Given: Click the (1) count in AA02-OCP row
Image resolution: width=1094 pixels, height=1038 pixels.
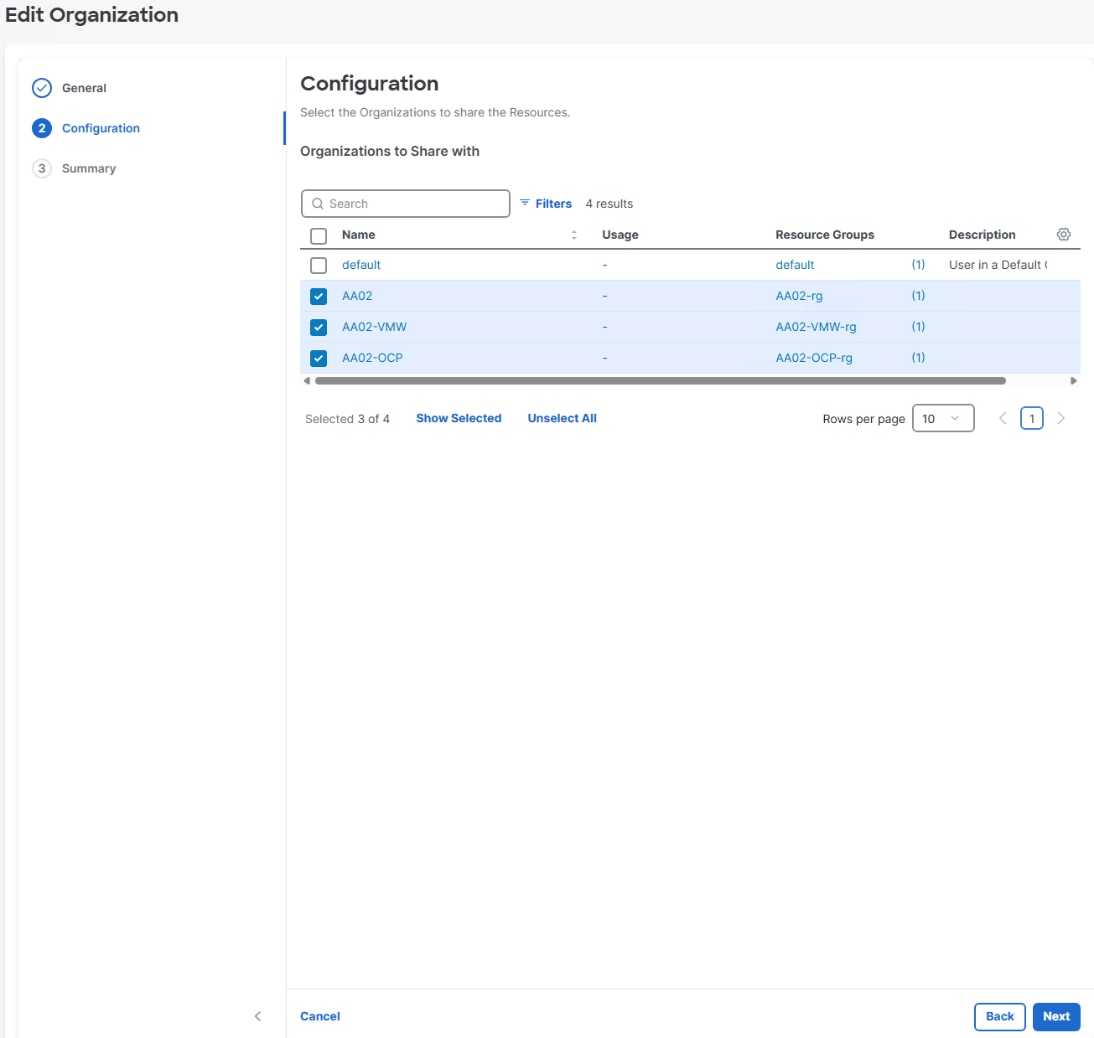Looking at the screenshot, I should point(918,357).
